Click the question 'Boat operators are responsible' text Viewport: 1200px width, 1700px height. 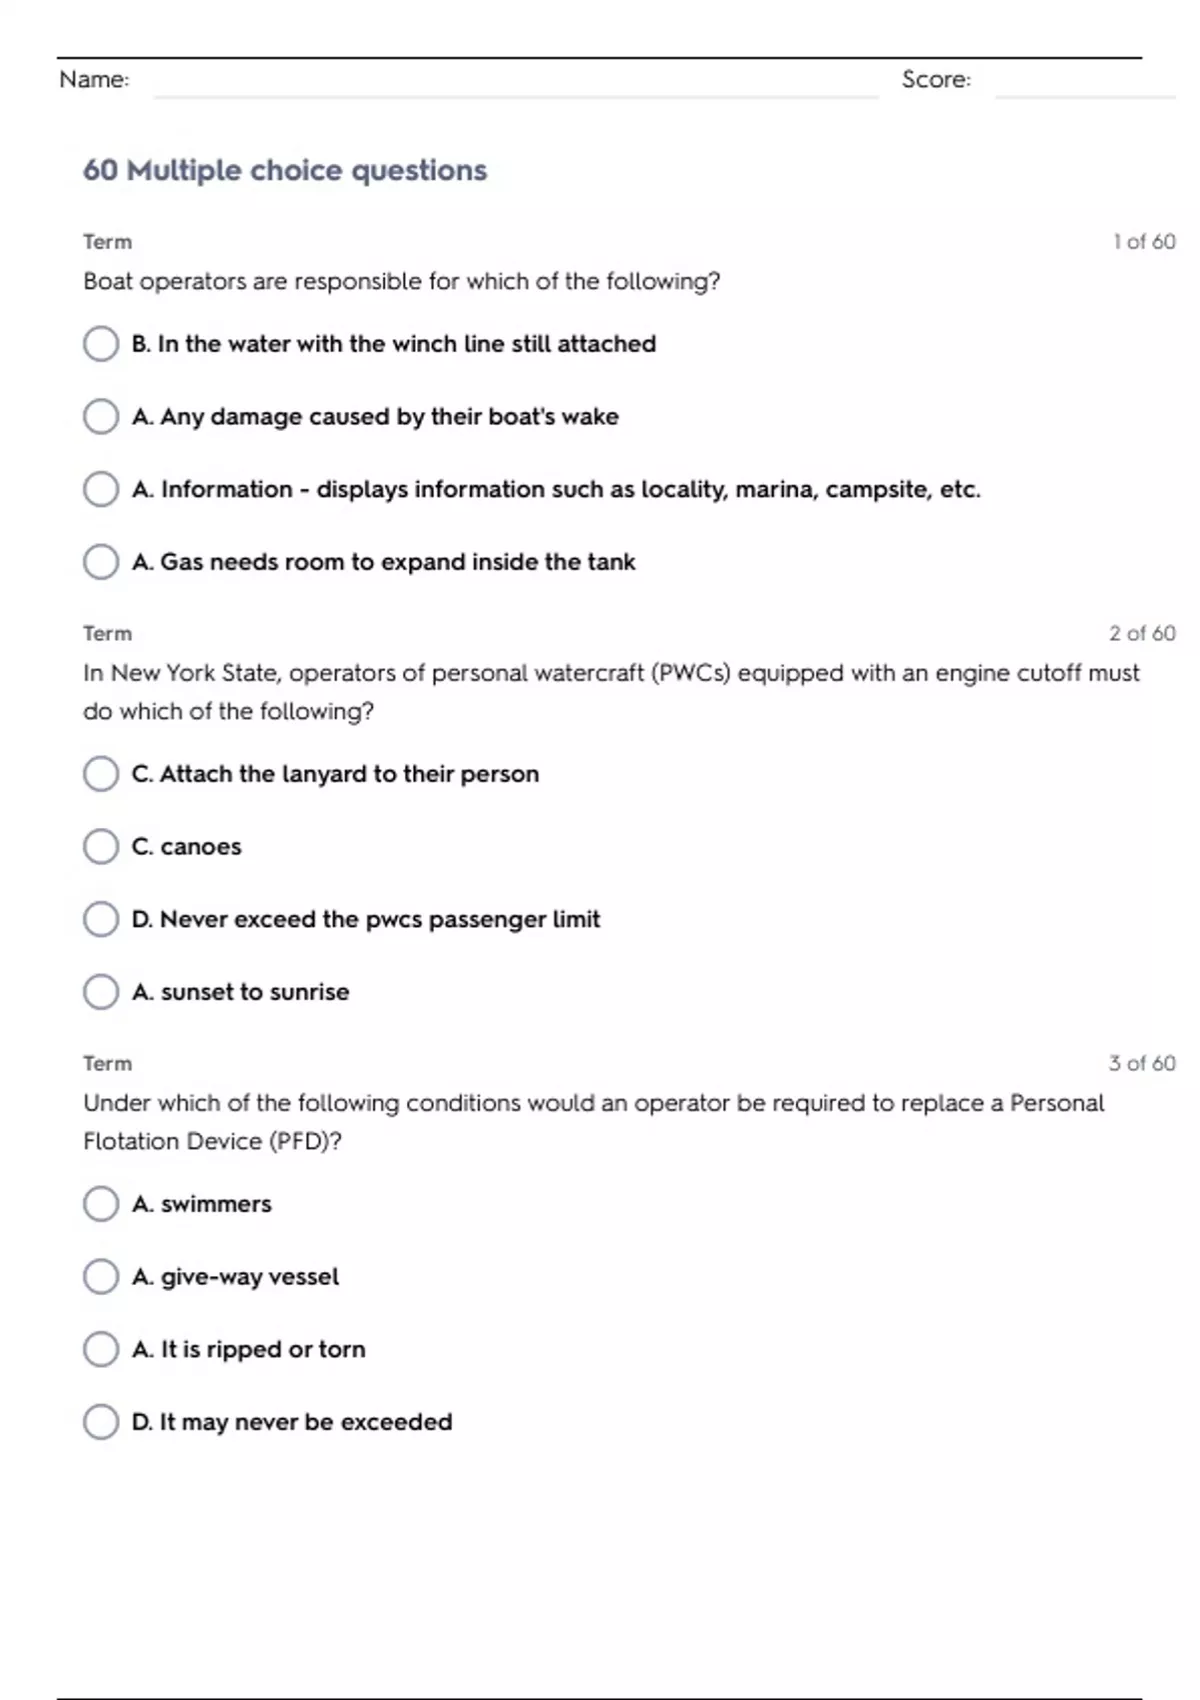(402, 282)
